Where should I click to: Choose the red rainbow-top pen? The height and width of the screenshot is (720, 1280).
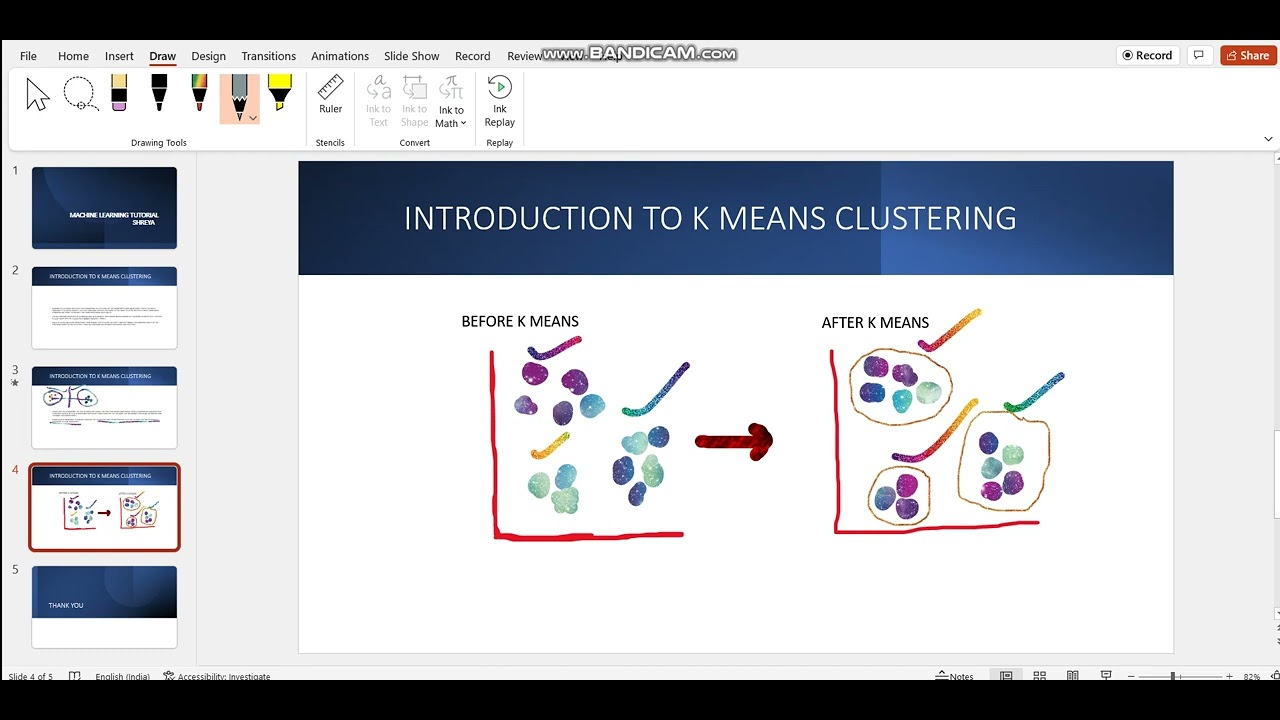(199, 92)
